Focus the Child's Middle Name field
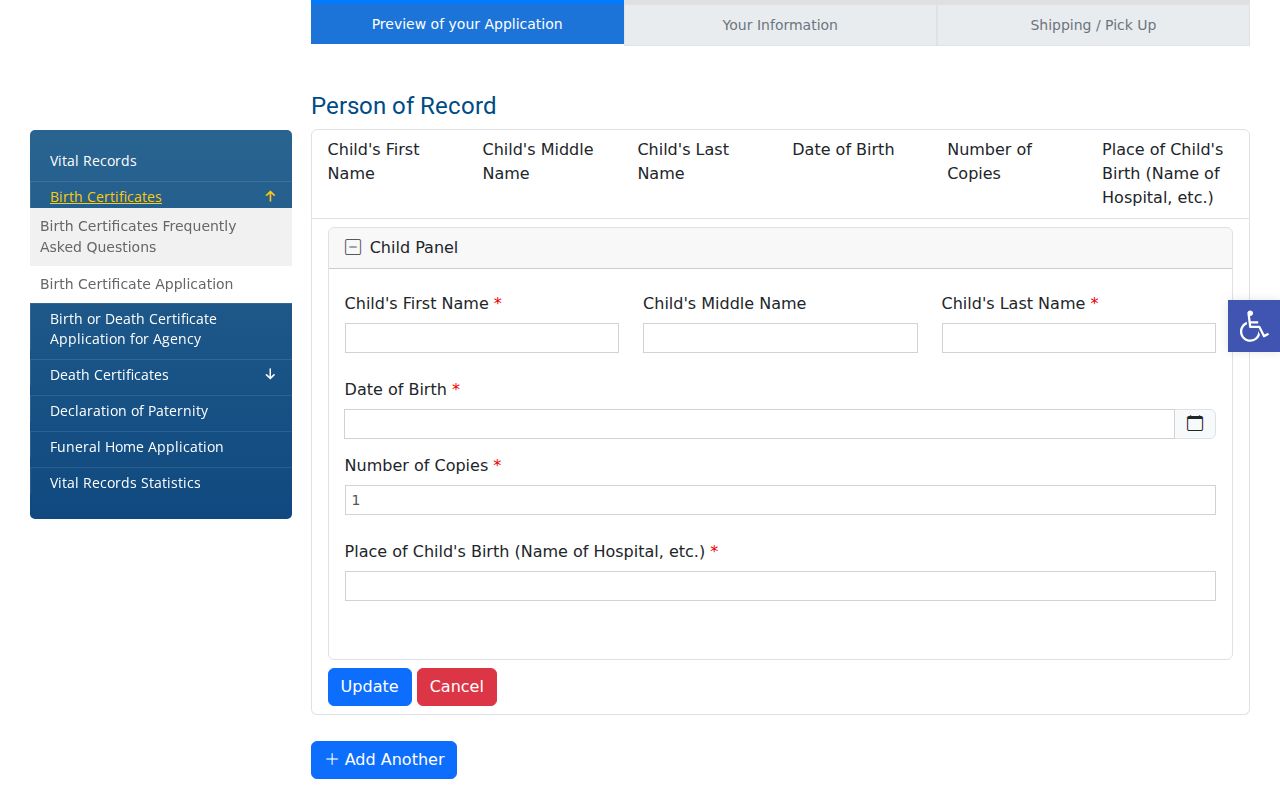This screenshot has width=1280, height=800. (780, 338)
